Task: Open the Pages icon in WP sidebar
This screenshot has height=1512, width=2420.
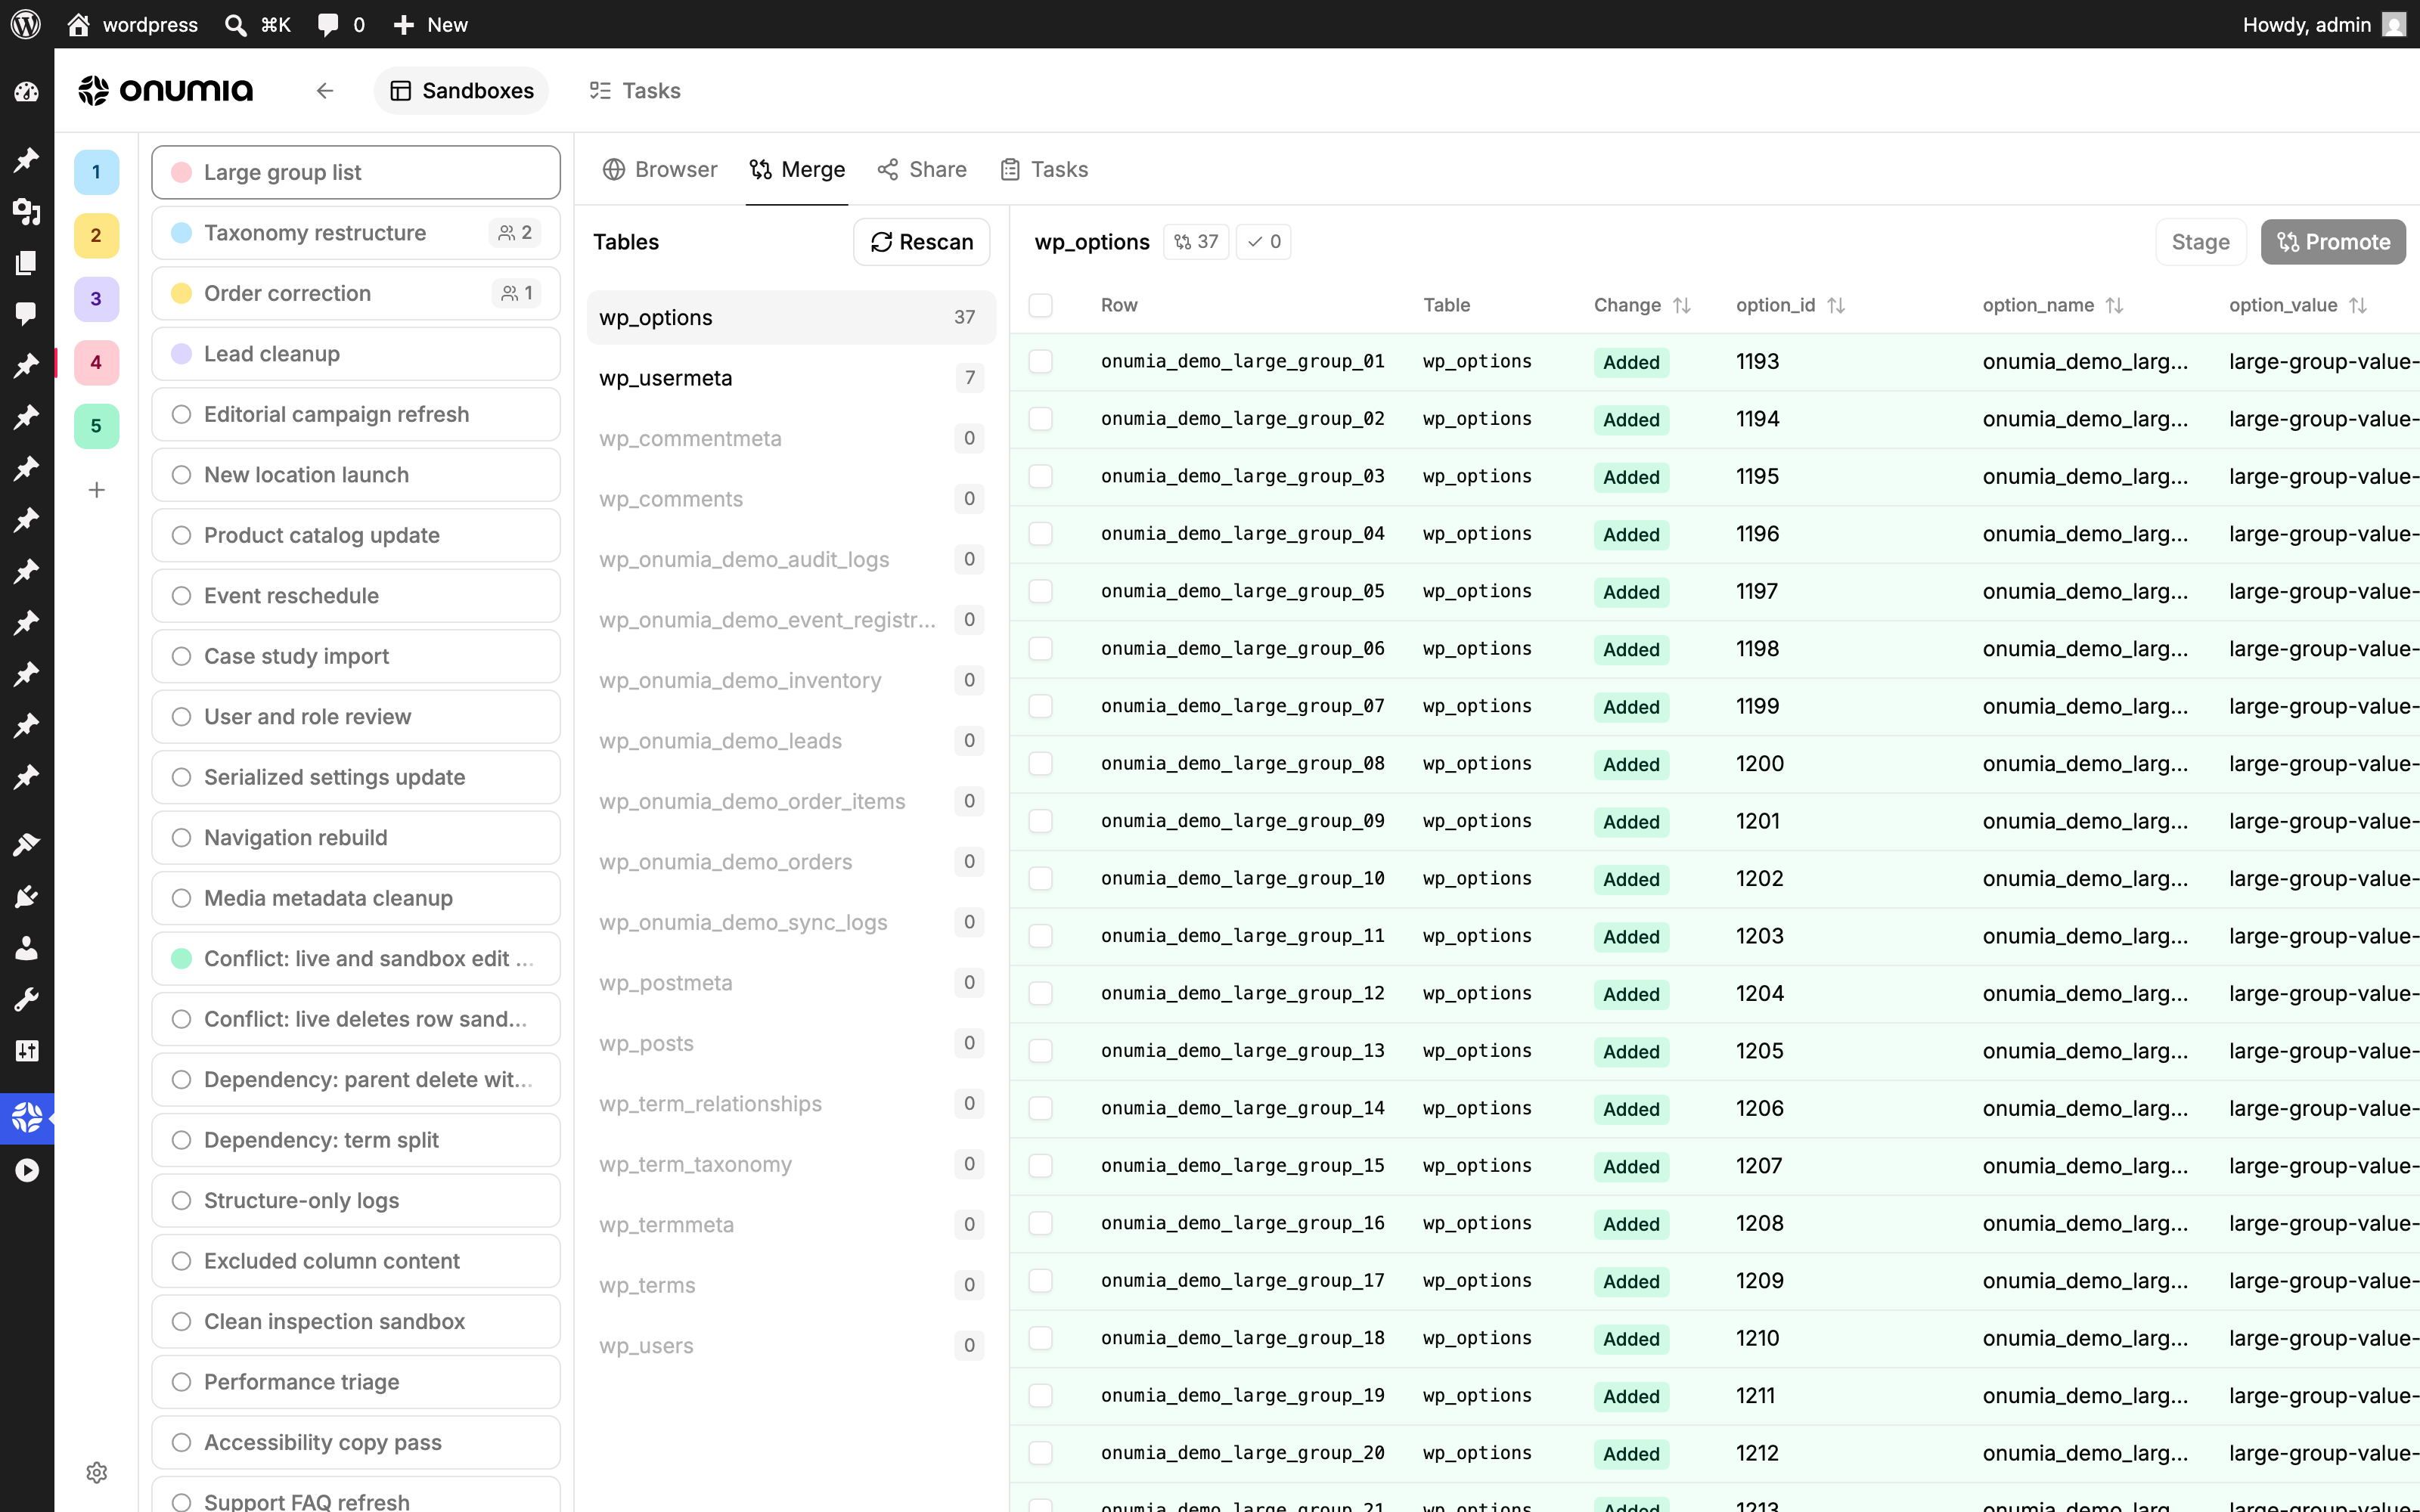Action: coord(27,262)
